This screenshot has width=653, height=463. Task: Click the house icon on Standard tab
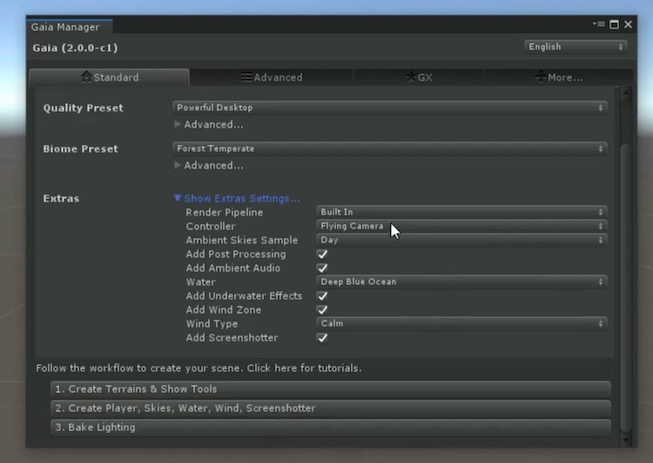point(87,77)
